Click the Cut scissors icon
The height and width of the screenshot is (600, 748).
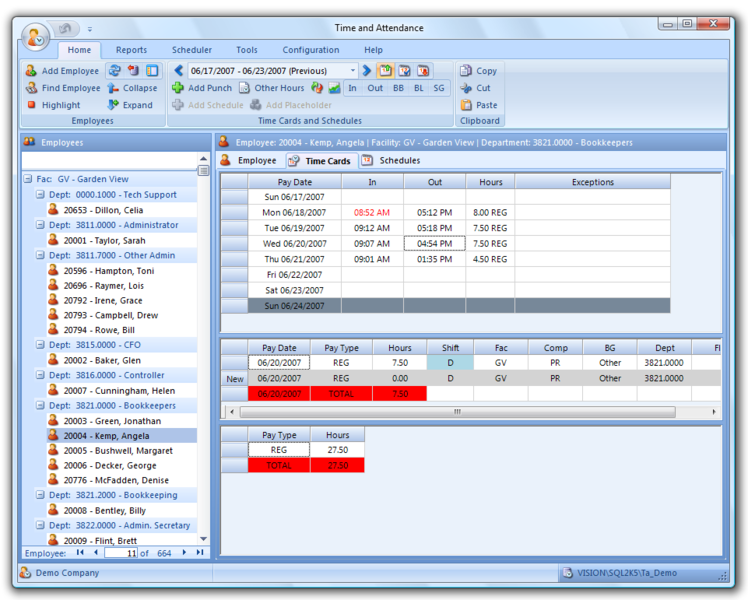point(466,88)
